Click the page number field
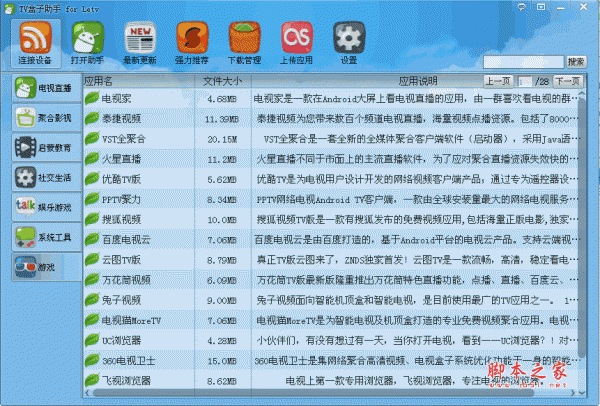The image size is (600, 406). pyautogui.click(x=525, y=82)
